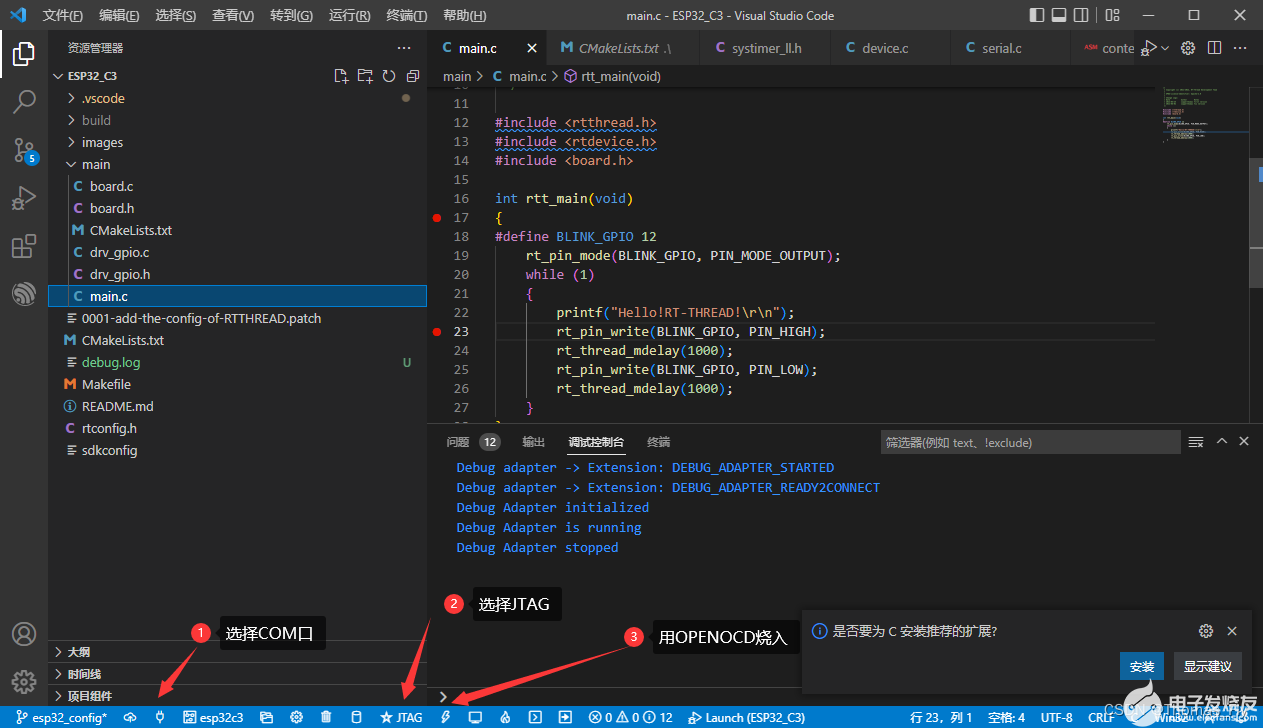The height and width of the screenshot is (728, 1263).
Task: Open the Extensions view
Action: pos(24,246)
